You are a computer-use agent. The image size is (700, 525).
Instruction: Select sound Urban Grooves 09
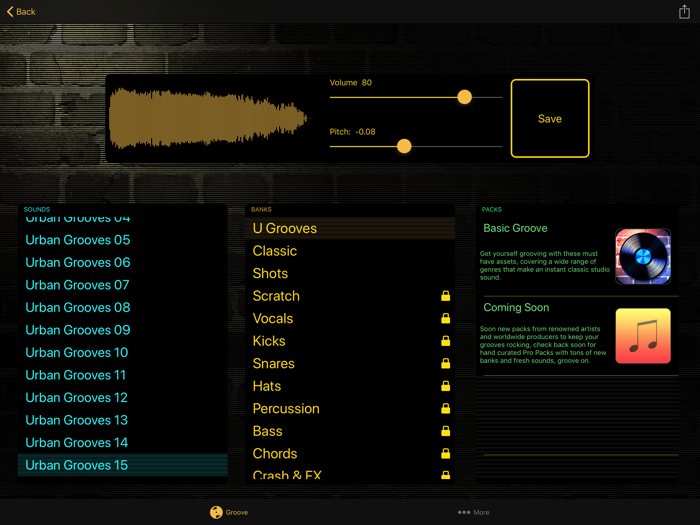pos(123,330)
